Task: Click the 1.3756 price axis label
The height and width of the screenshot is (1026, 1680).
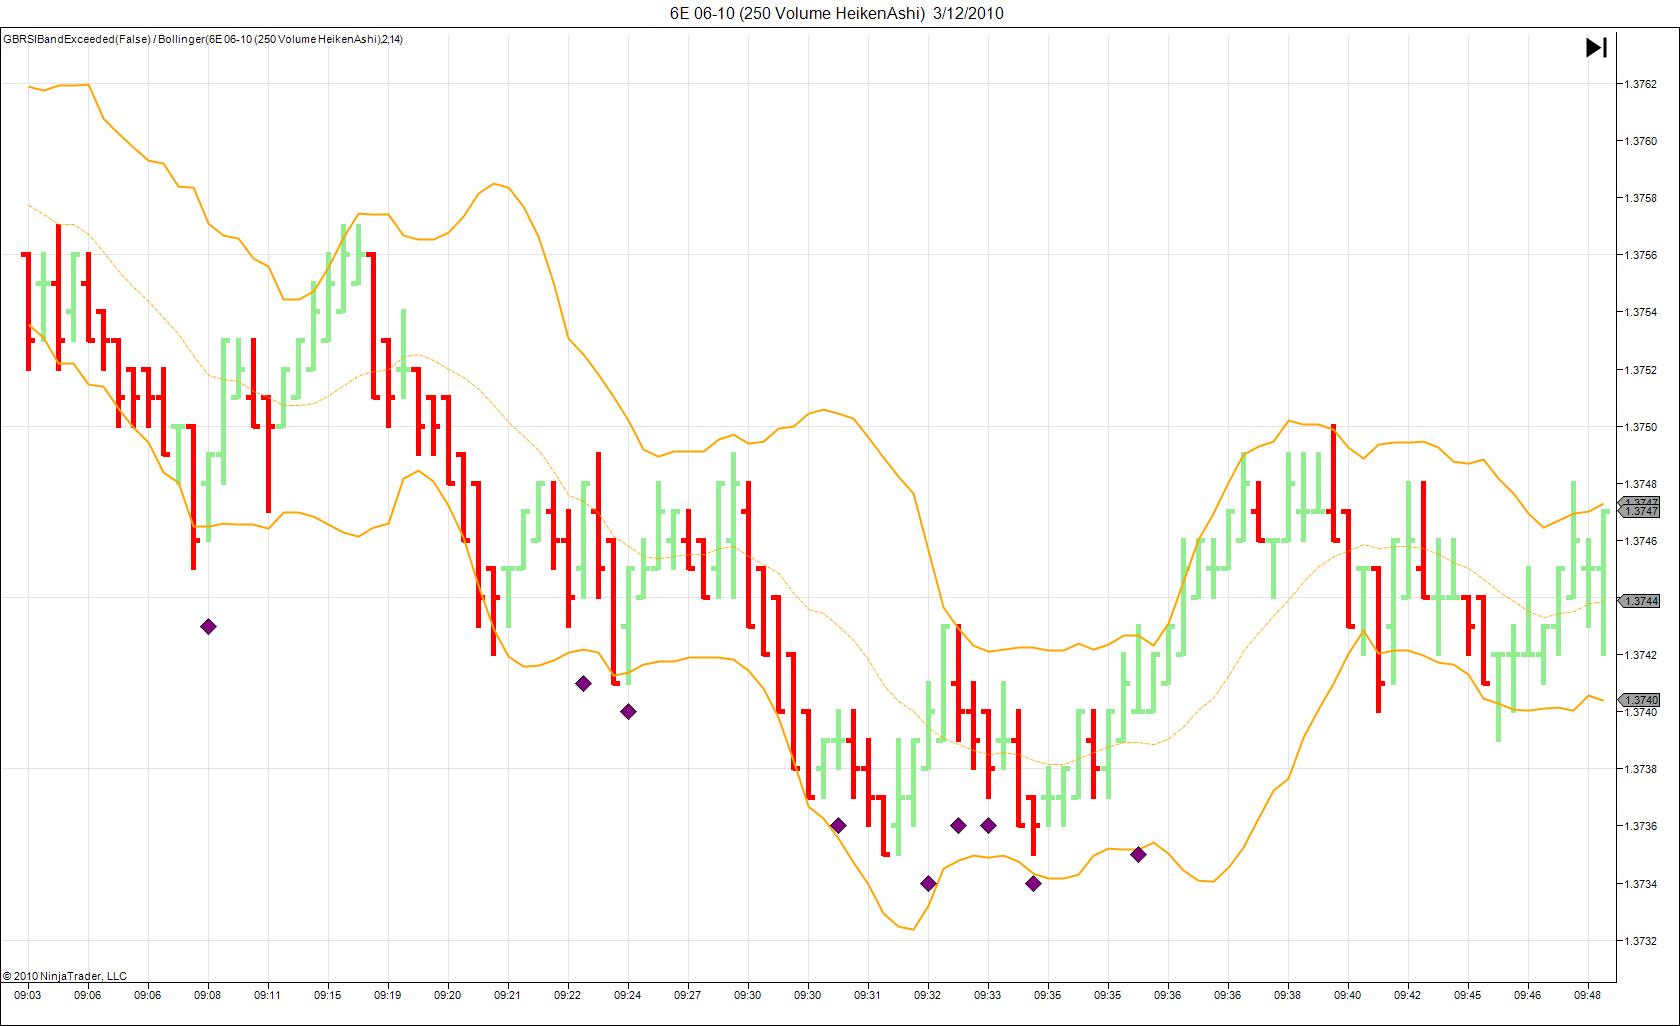Action: 1640,255
